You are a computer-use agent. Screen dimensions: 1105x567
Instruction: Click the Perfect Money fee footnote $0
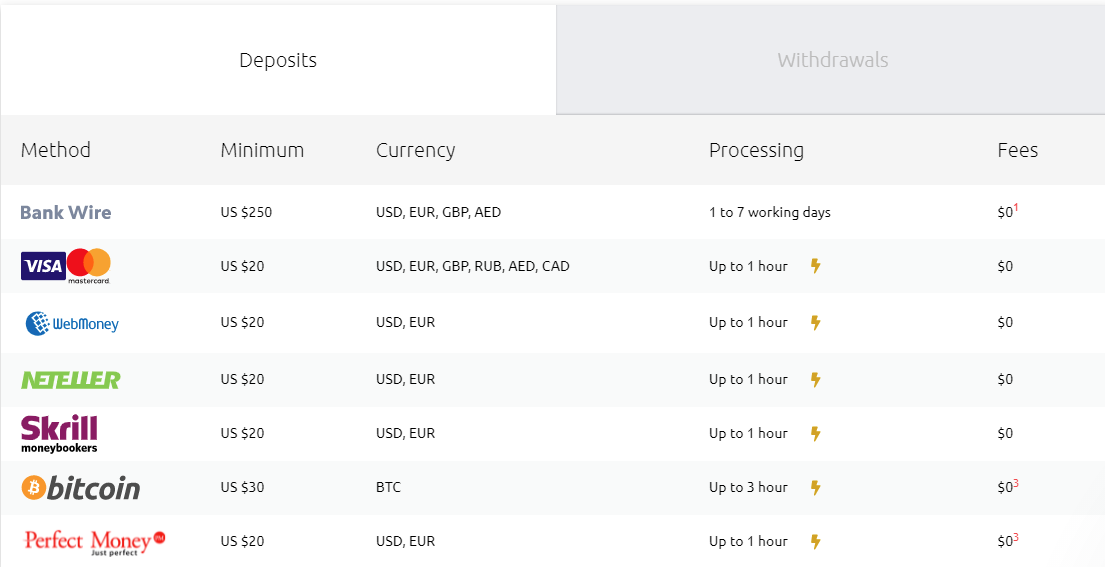(x=1008, y=541)
